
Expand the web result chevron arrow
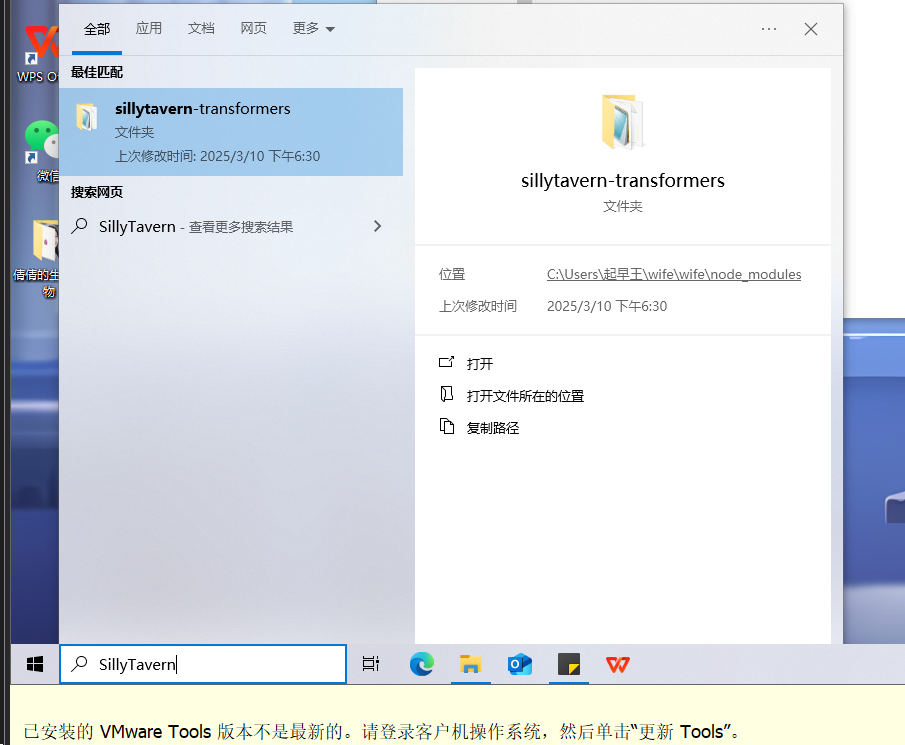[377, 226]
